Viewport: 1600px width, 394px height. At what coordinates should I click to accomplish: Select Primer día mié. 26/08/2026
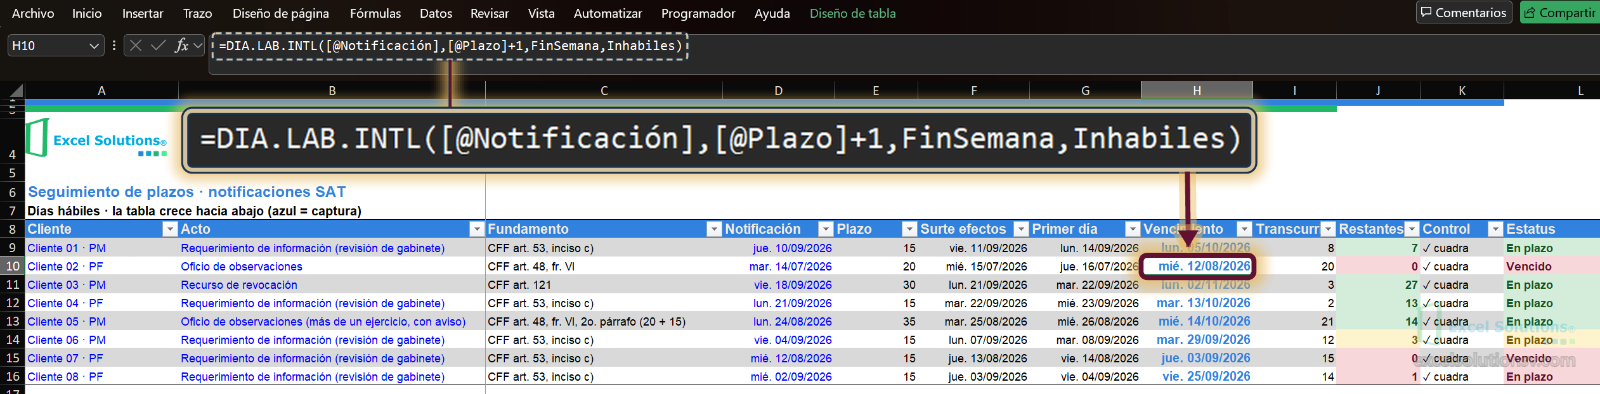click(1085, 321)
